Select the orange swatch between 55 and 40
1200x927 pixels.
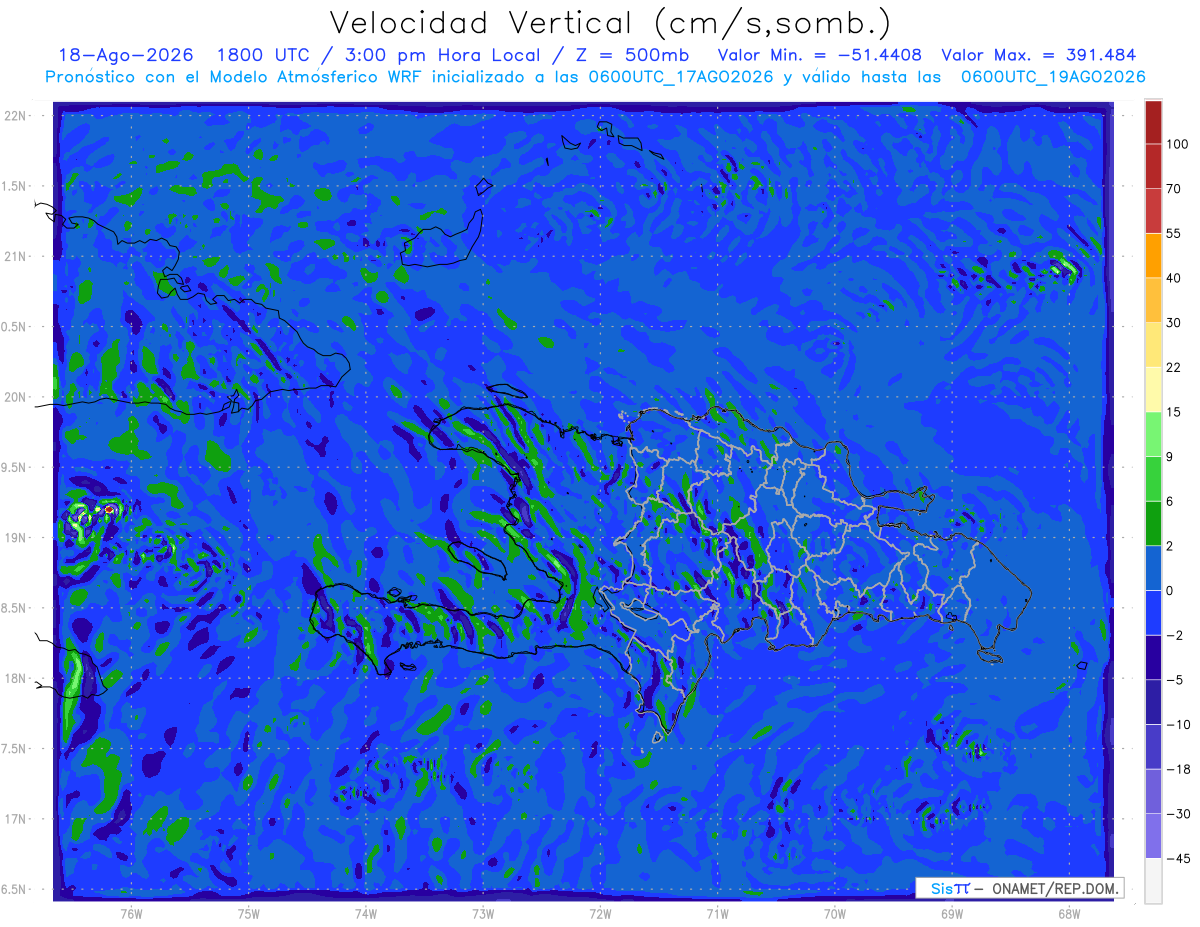tap(1153, 255)
